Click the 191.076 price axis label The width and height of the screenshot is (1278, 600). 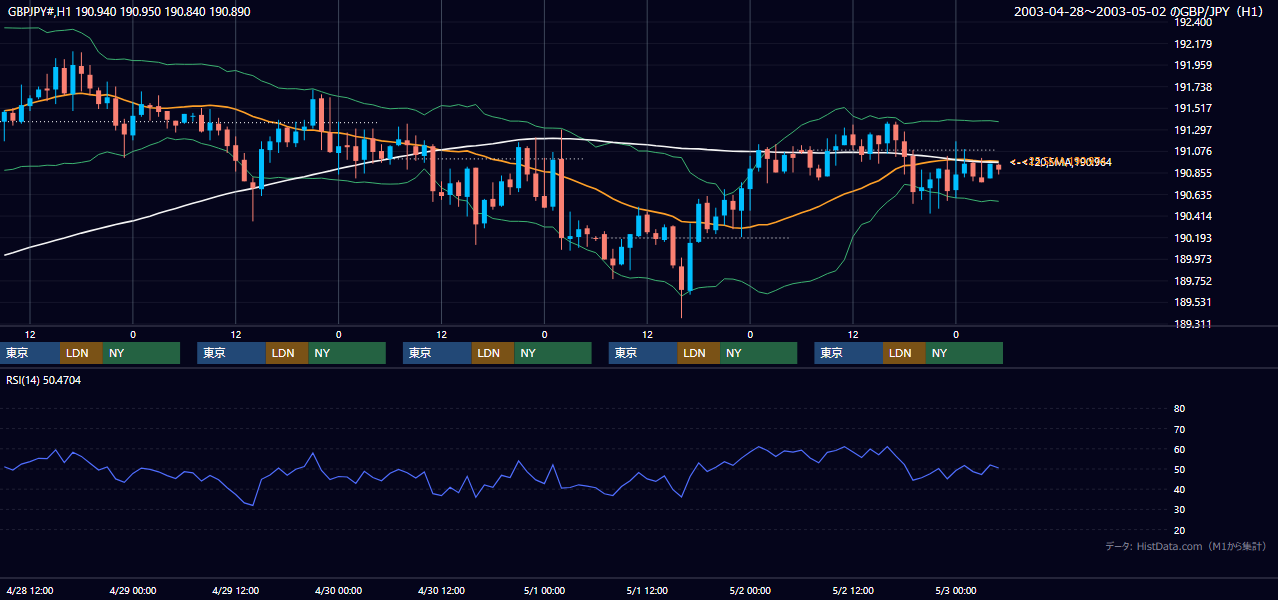(x=1193, y=152)
